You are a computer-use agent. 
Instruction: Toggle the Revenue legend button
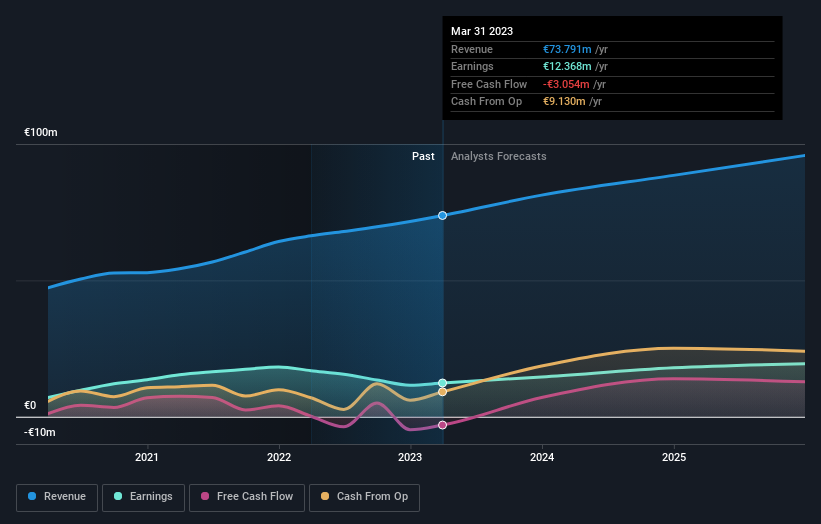click(x=57, y=497)
